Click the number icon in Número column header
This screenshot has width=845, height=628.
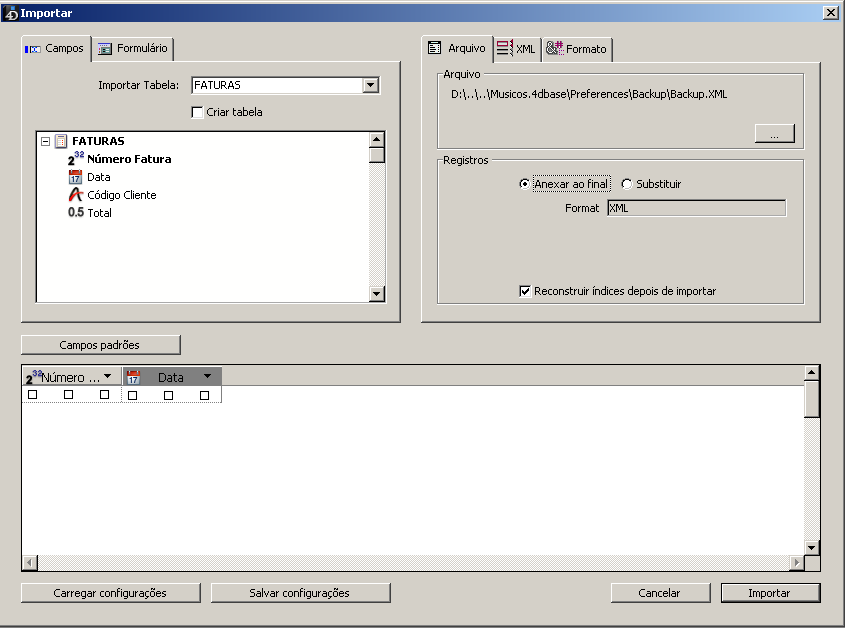coord(34,377)
